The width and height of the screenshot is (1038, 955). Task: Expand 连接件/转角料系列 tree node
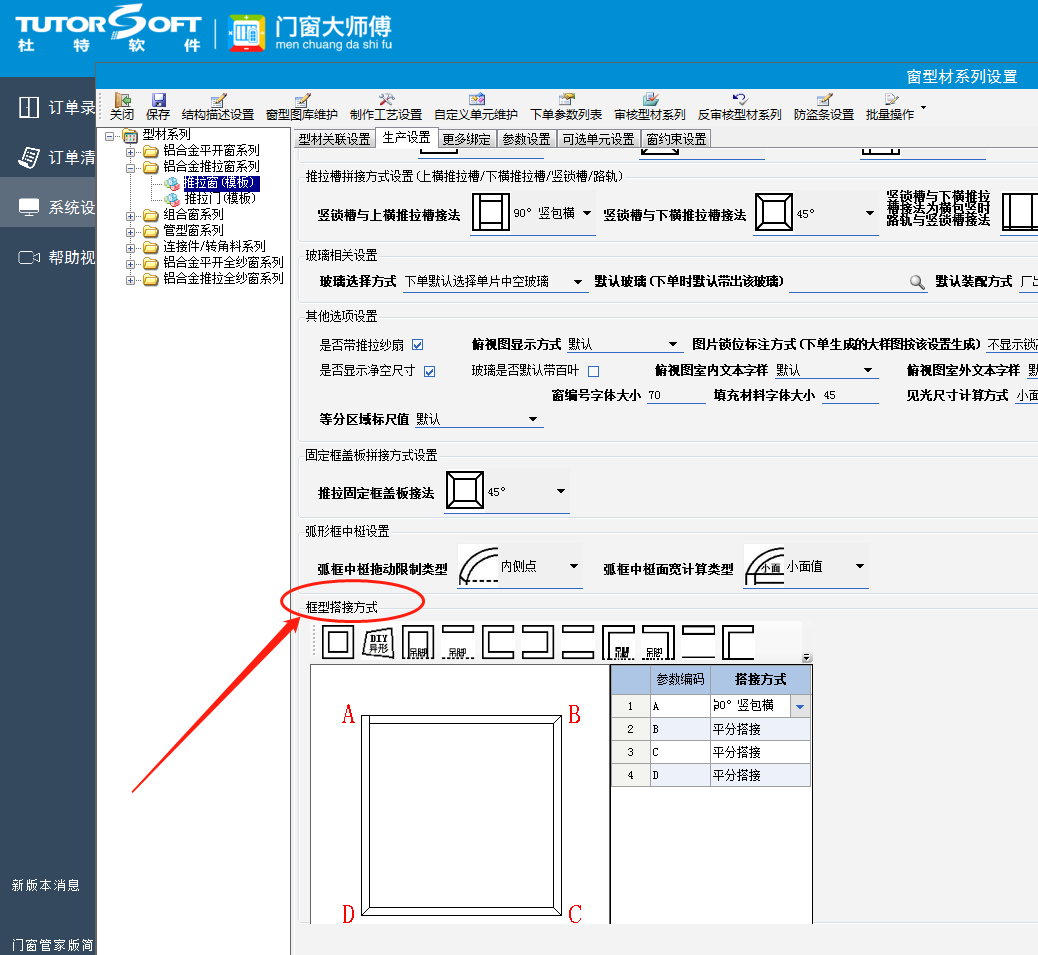click(130, 248)
